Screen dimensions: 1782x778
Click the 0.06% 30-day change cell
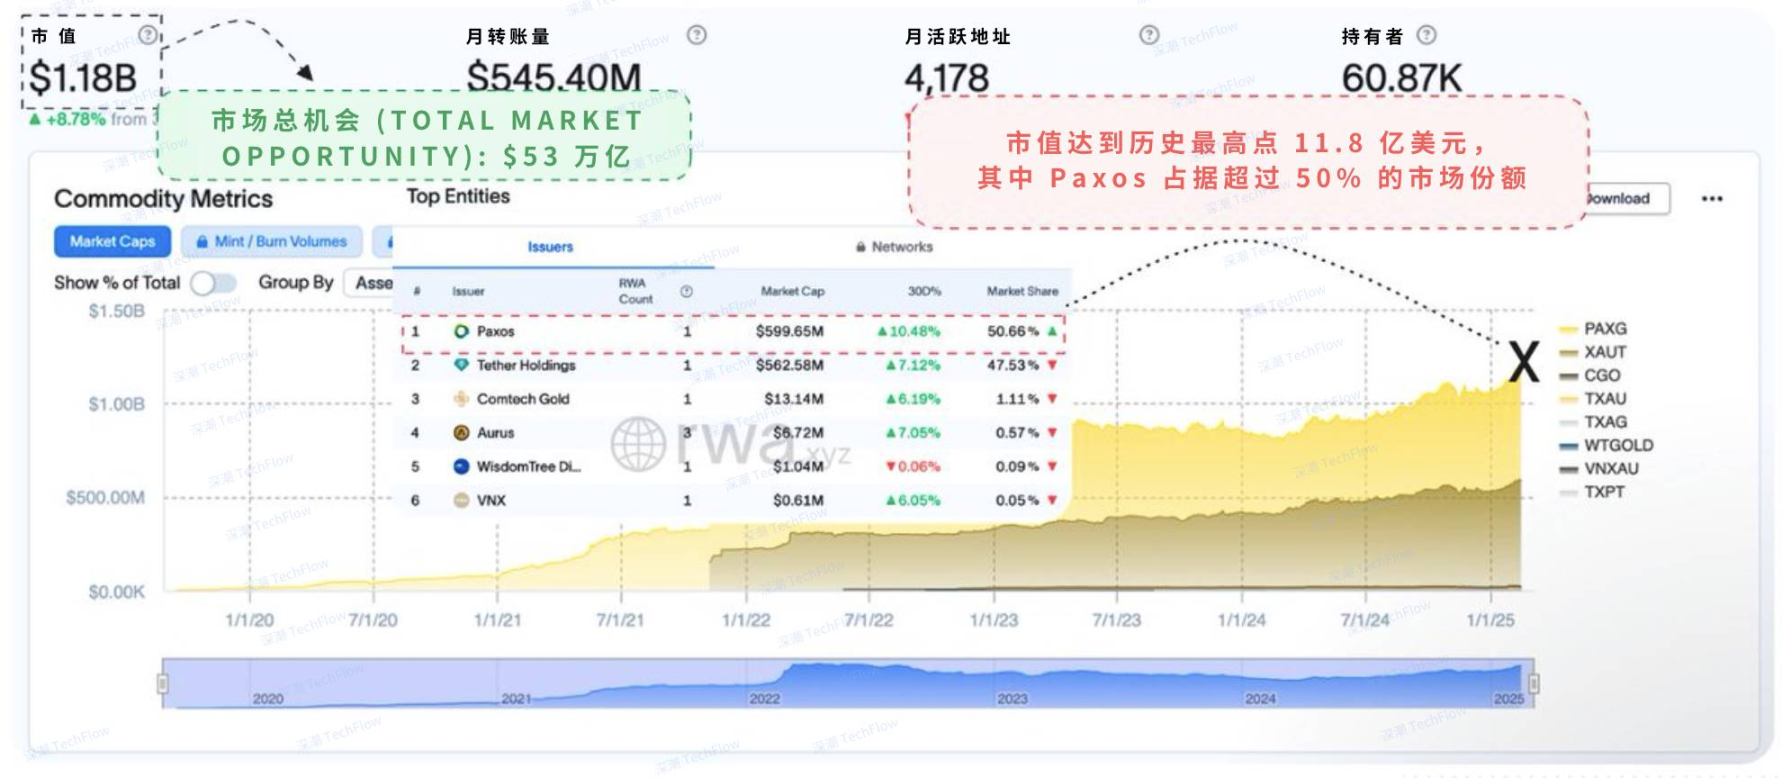pos(912,466)
